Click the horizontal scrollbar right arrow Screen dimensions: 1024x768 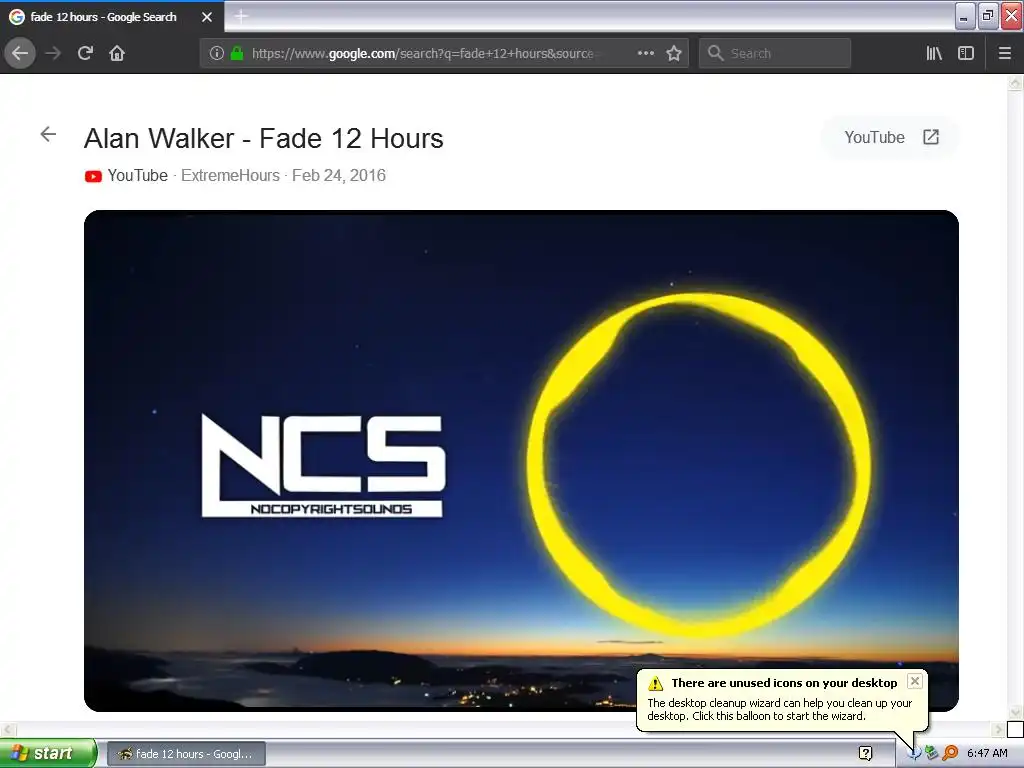tap(998, 729)
